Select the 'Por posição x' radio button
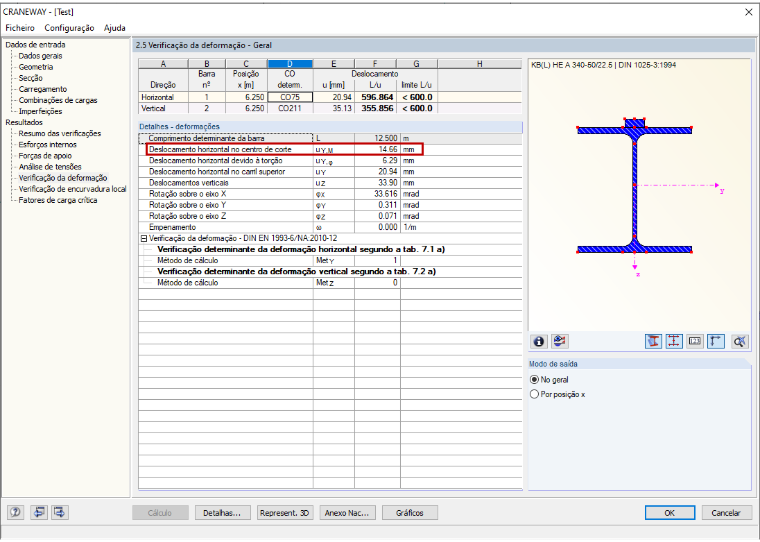The height and width of the screenshot is (542, 760). point(534,394)
